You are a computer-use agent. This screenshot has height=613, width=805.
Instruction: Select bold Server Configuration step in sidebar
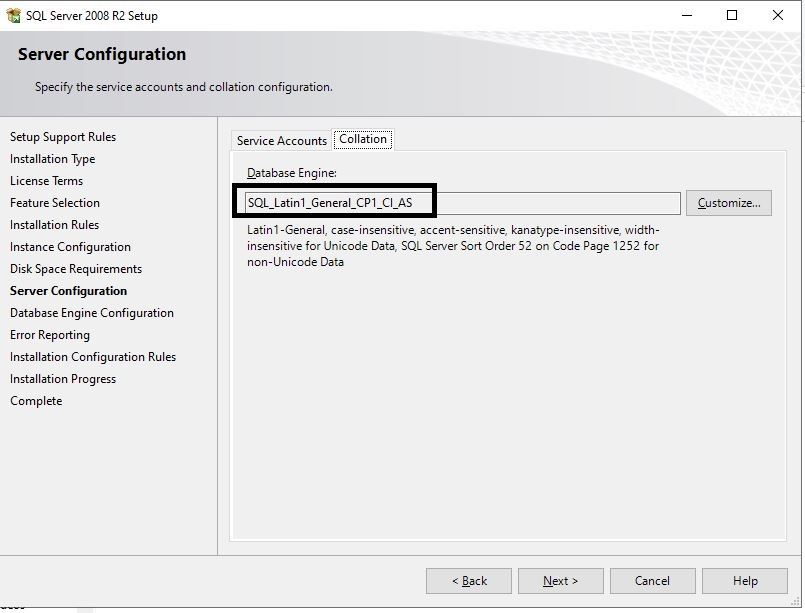68,291
